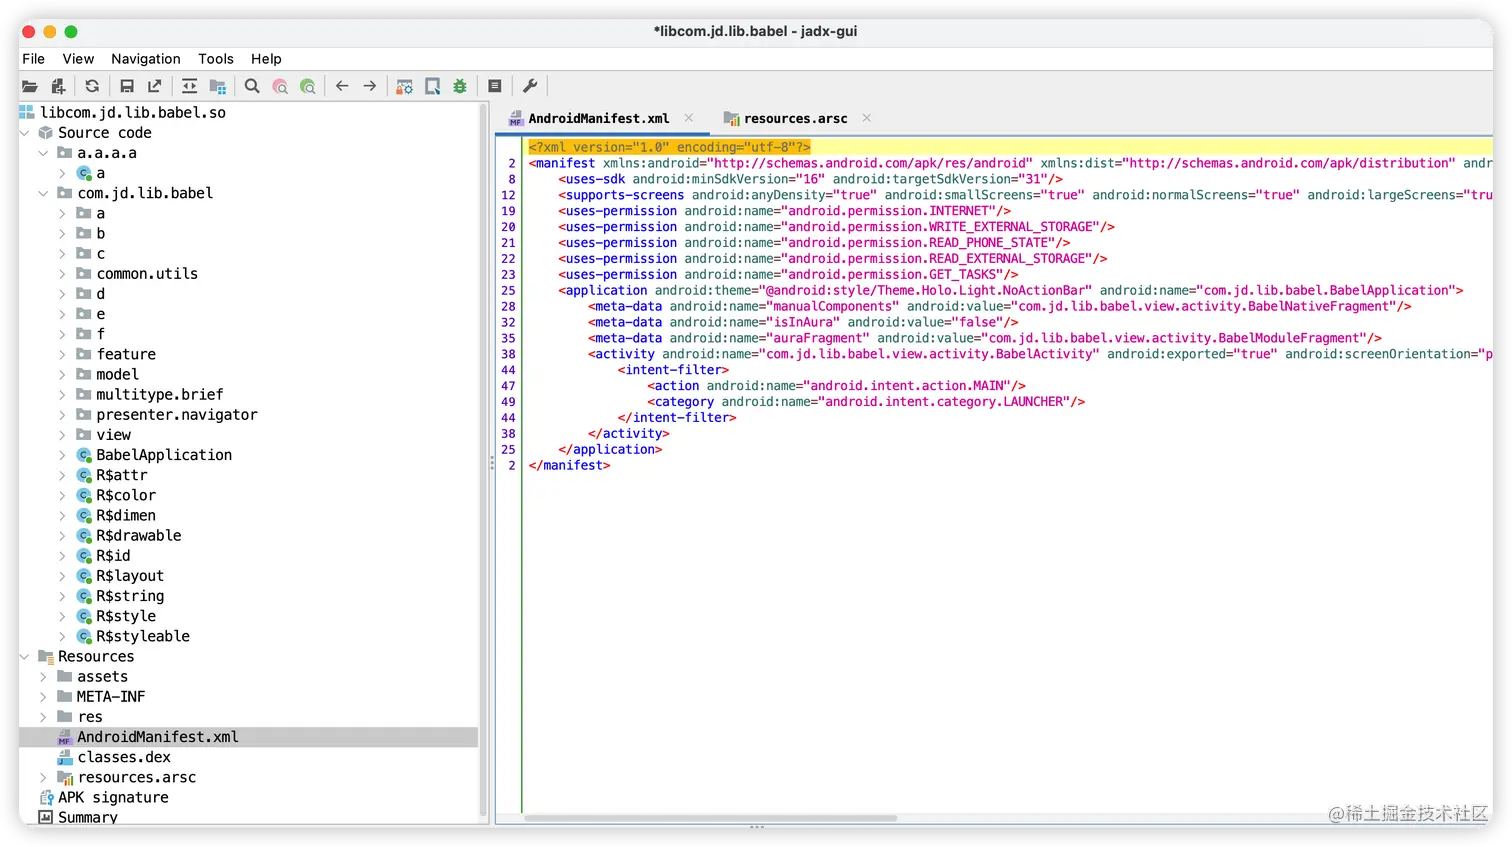Click the R$color class icon
The height and width of the screenshot is (847, 1512).
(x=85, y=495)
